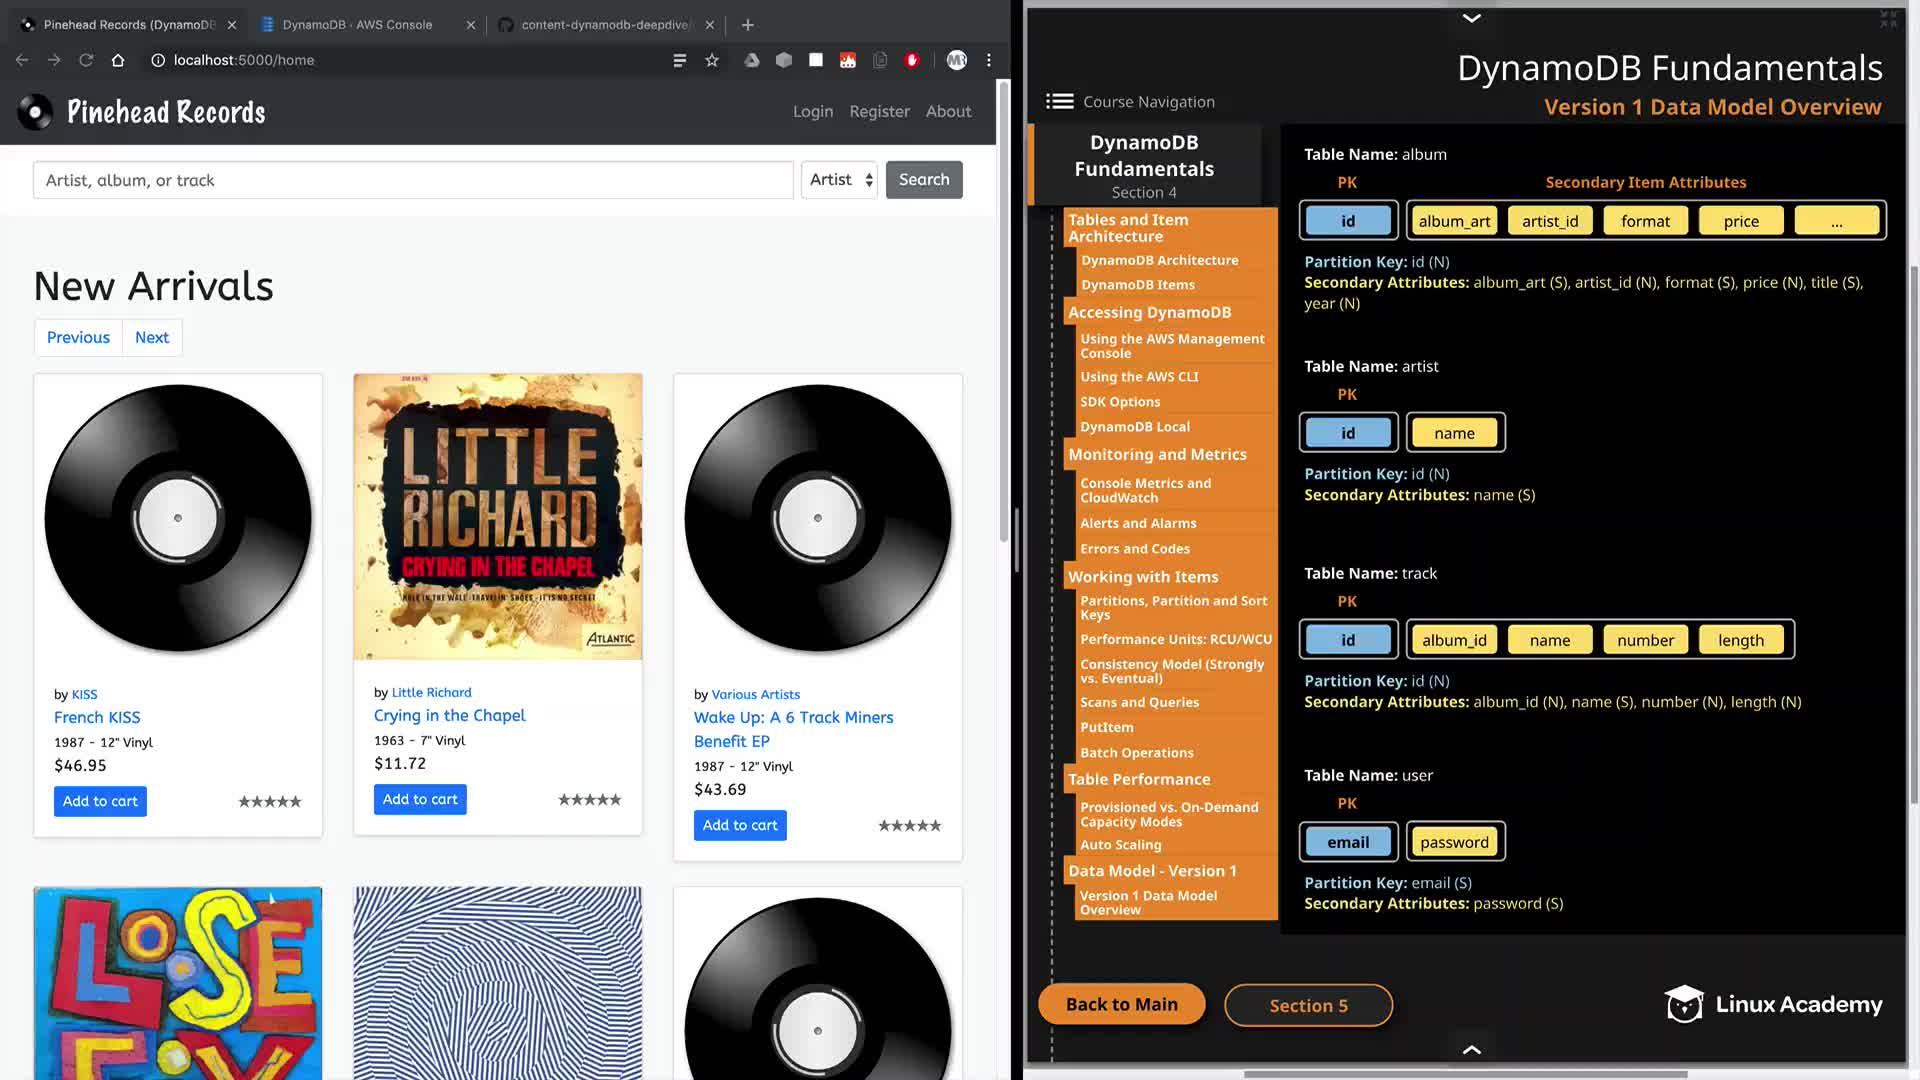Image resolution: width=1920 pixels, height=1080 pixels.
Task: Open the Course Navigation hamburger icon
Action: pos(1059,101)
